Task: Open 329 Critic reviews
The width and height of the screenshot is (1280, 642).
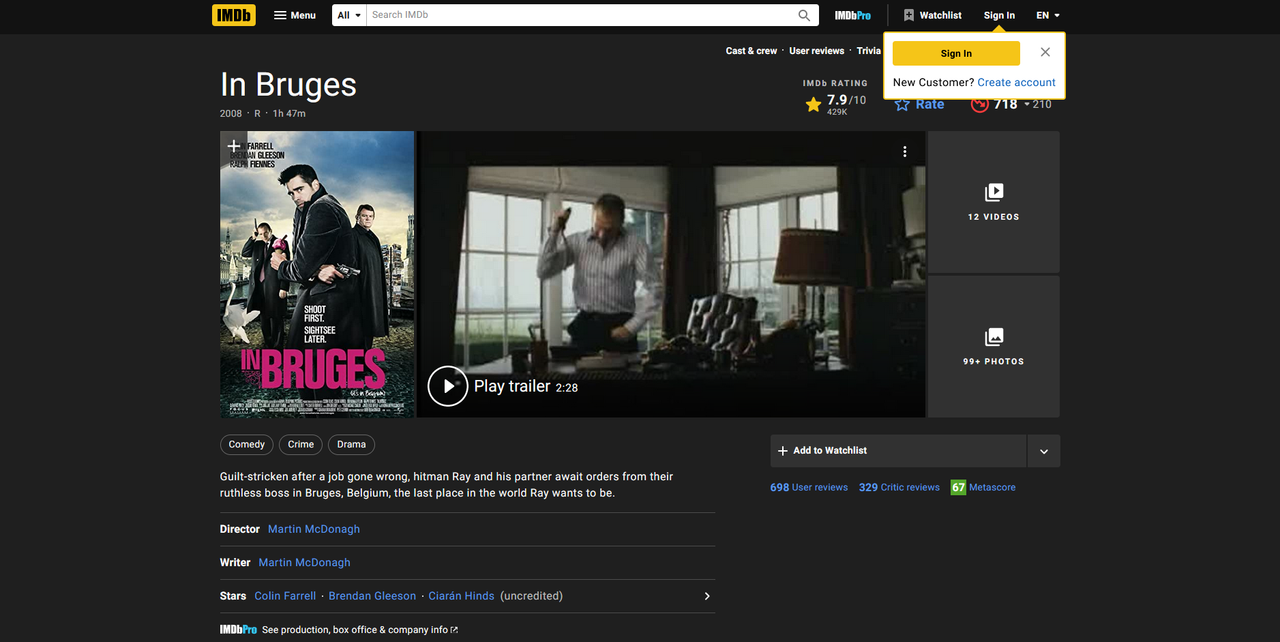Action: (x=899, y=487)
